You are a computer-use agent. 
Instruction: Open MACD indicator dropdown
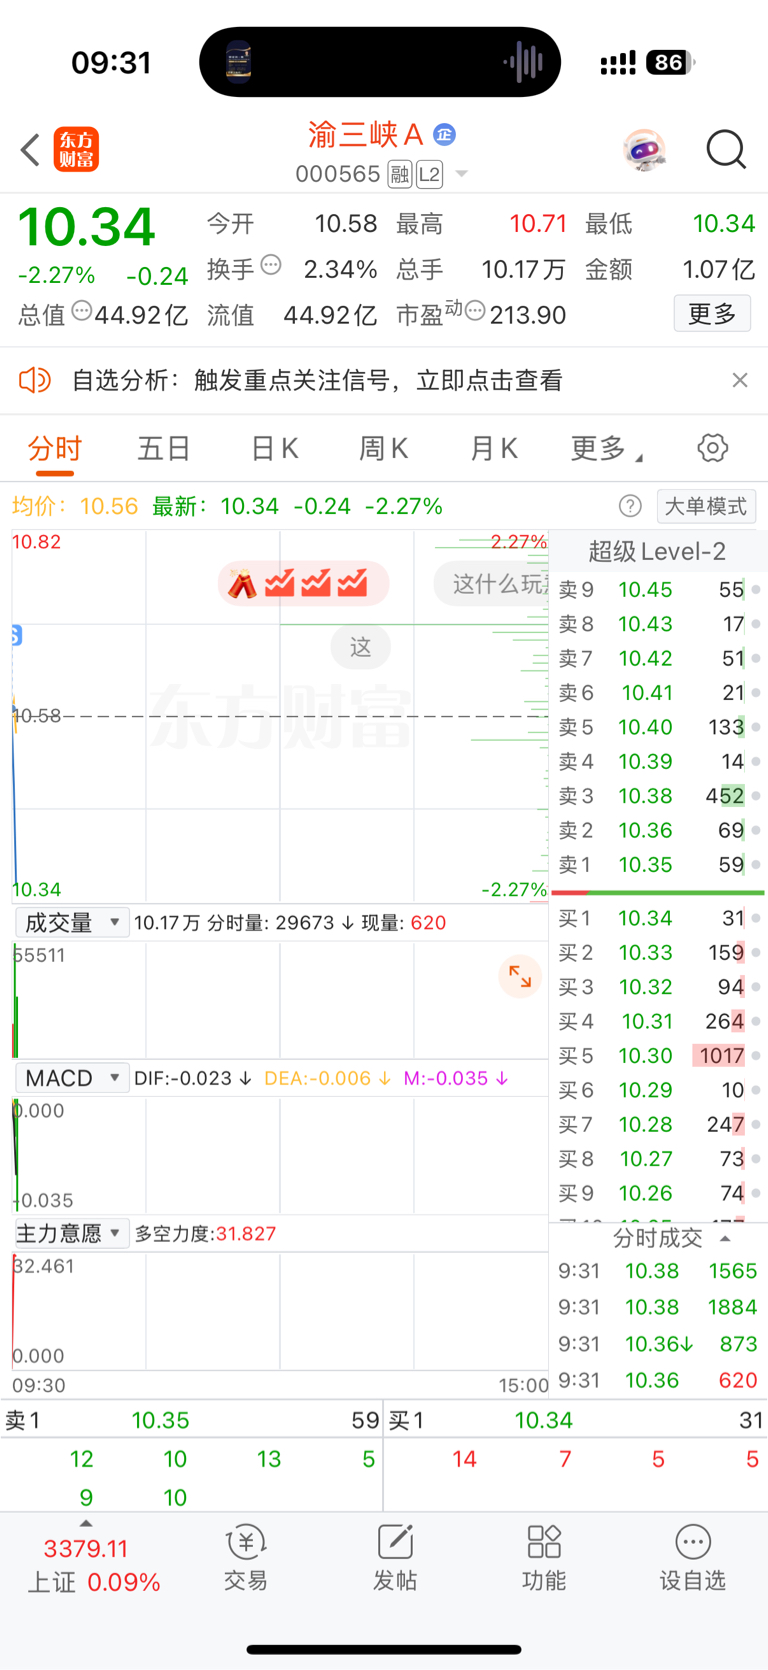click(x=72, y=1078)
